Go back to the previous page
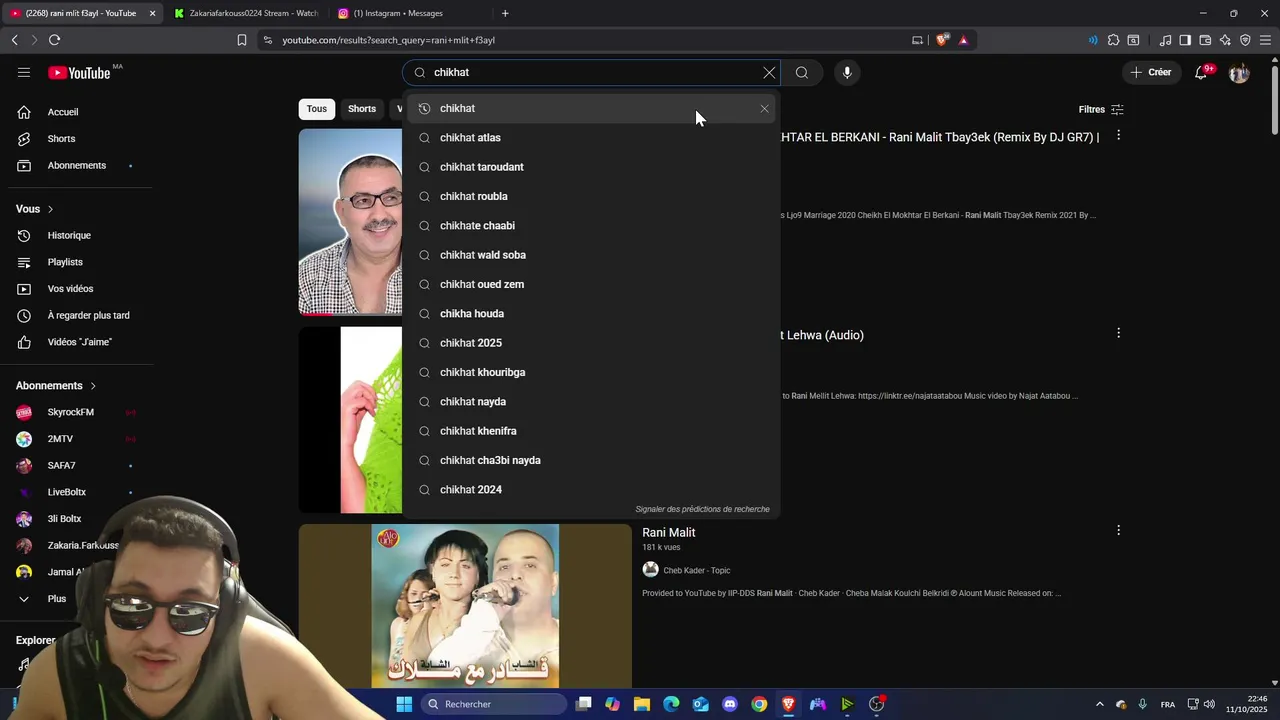 click(x=14, y=40)
